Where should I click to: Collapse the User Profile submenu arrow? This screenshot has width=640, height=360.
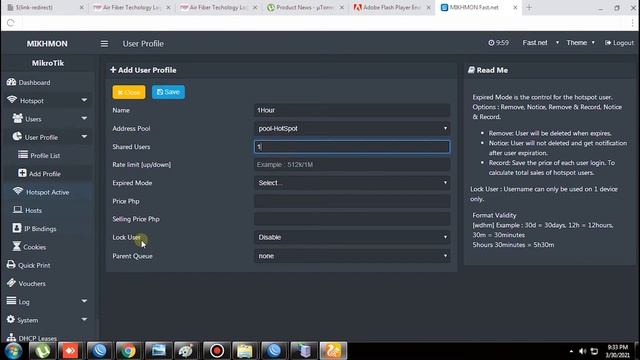tap(84, 137)
